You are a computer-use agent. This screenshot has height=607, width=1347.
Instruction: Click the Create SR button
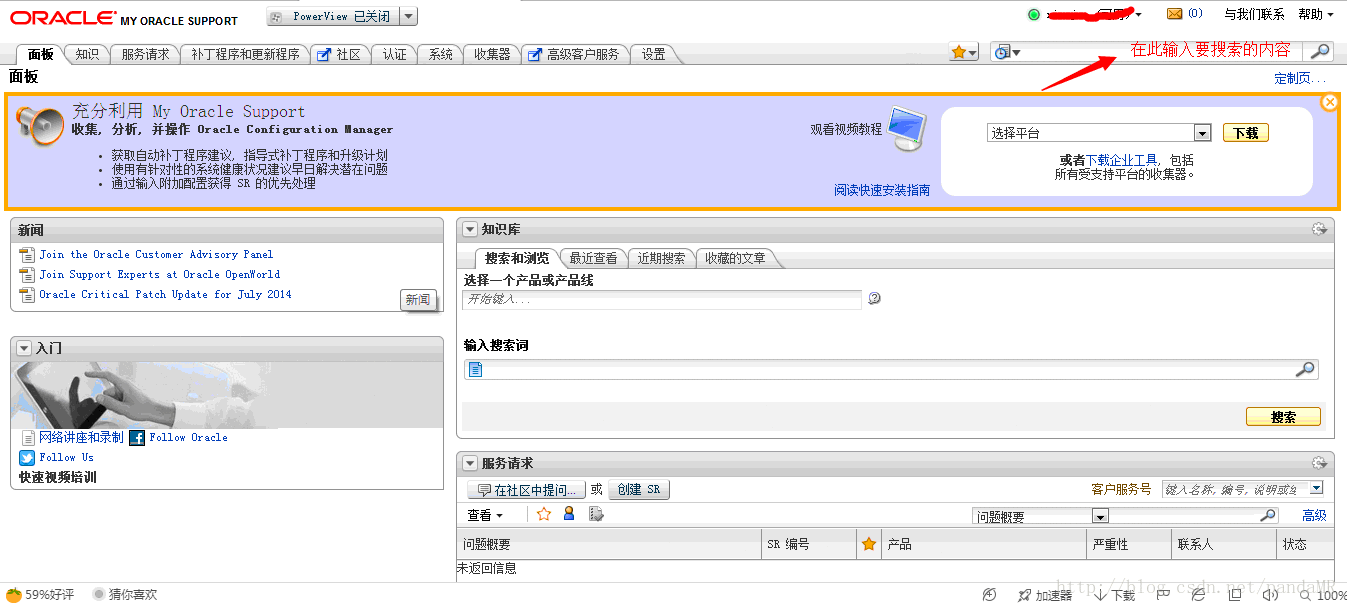click(639, 490)
